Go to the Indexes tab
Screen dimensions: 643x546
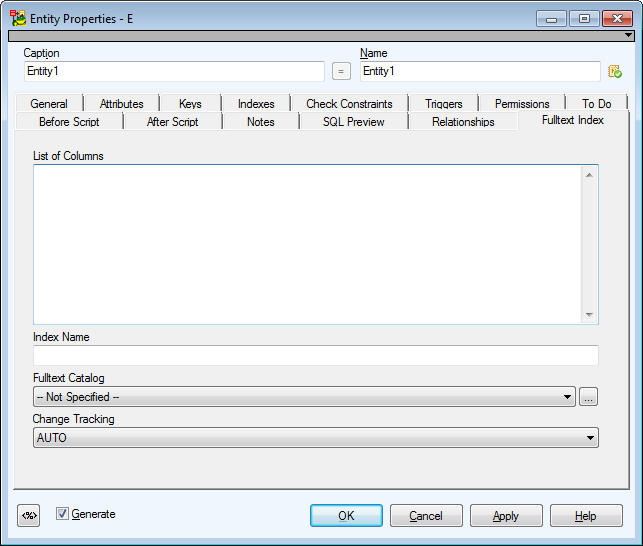point(256,104)
